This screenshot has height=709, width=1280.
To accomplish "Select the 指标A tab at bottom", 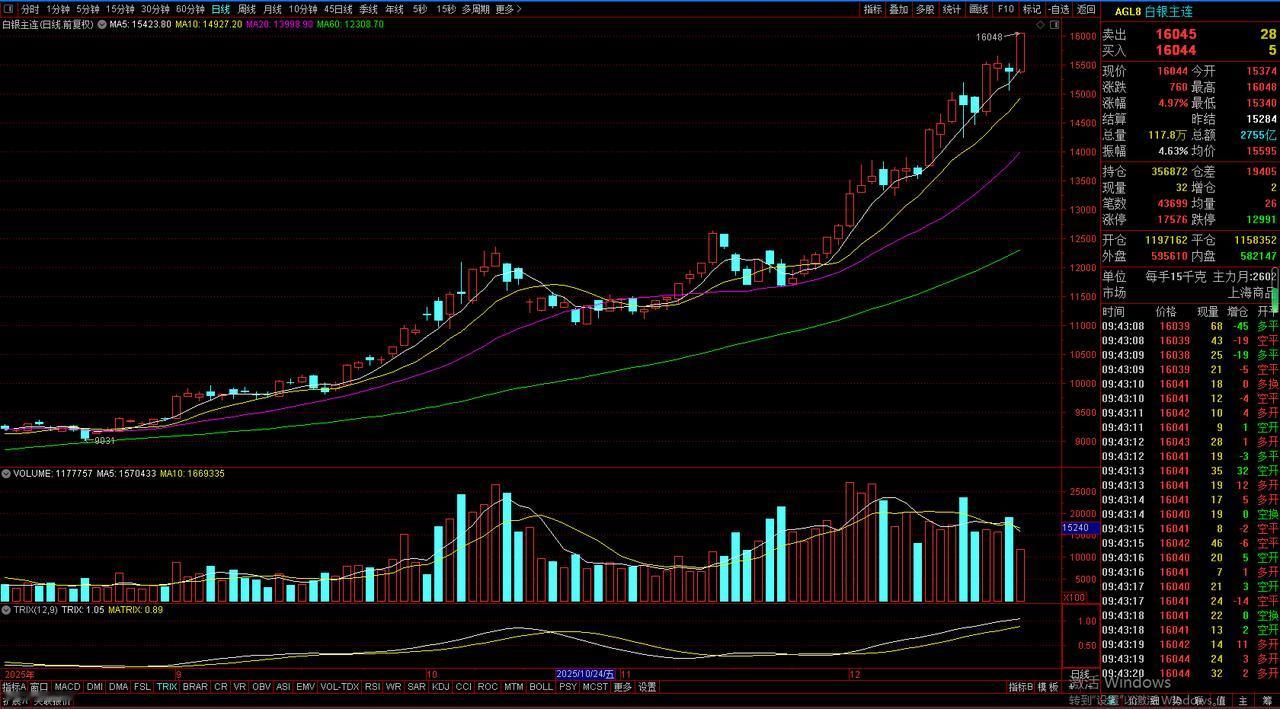I will [x=14, y=687].
